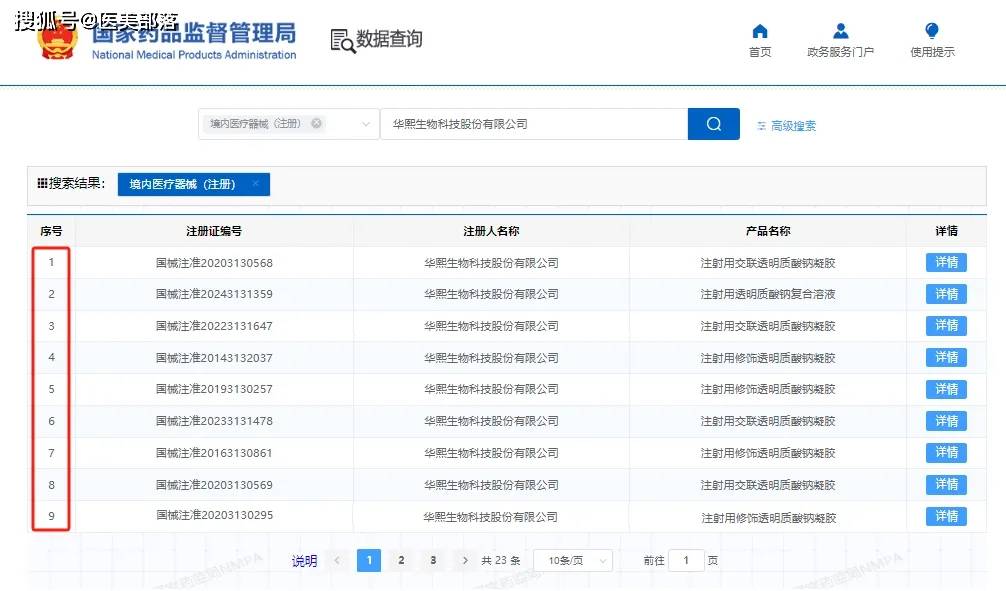Expand the search category dropdown arrow
1006x591 pixels.
(366, 124)
